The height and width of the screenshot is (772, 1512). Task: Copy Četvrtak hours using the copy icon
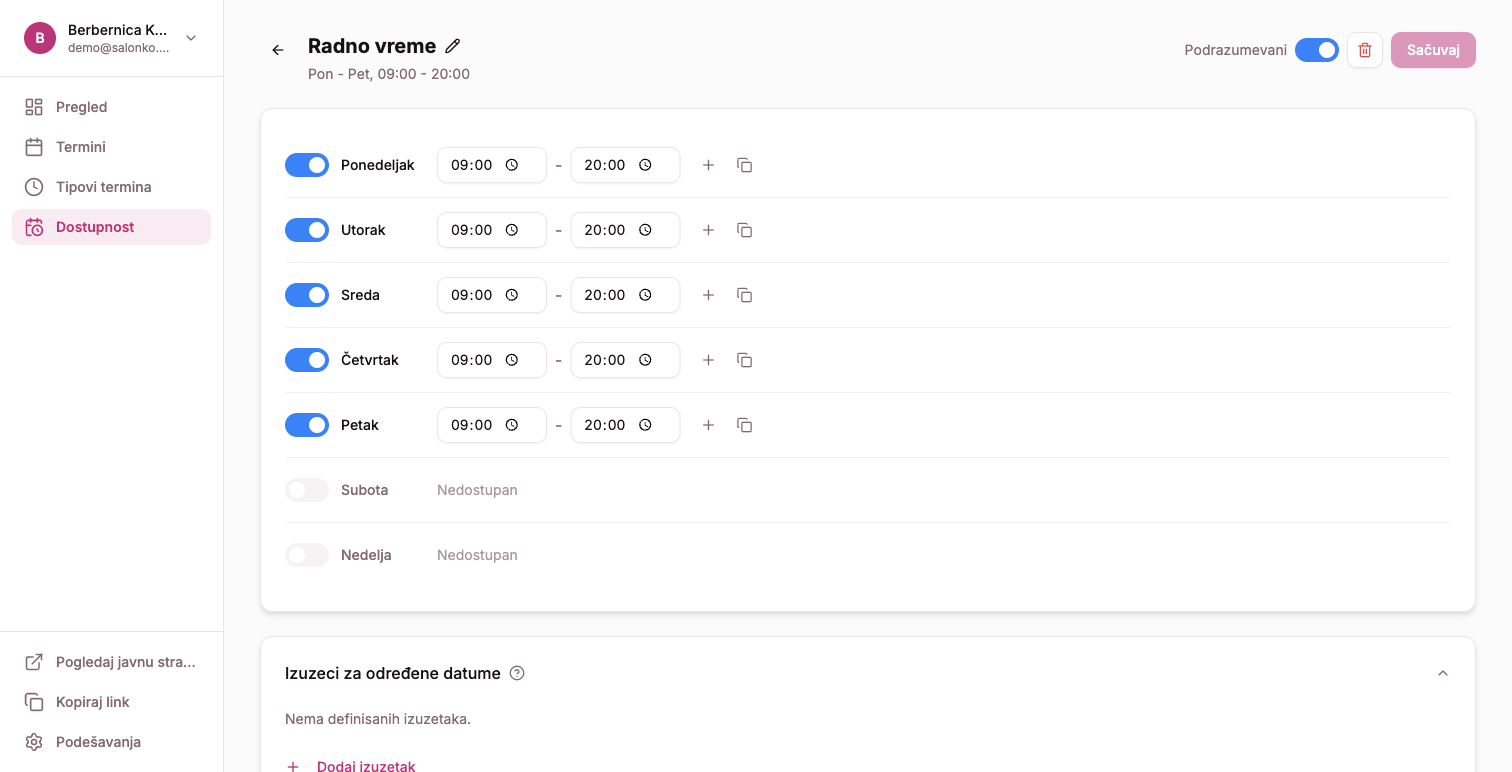(744, 360)
